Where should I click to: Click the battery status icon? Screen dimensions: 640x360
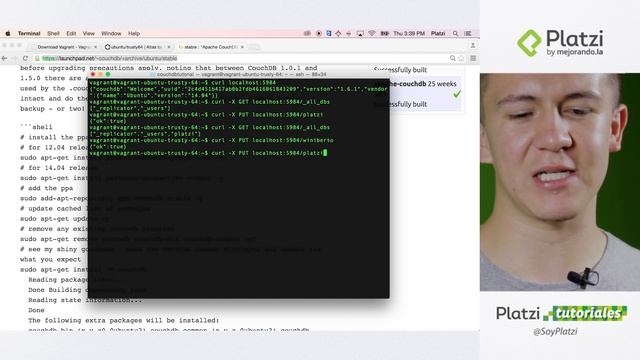[384, 33]
